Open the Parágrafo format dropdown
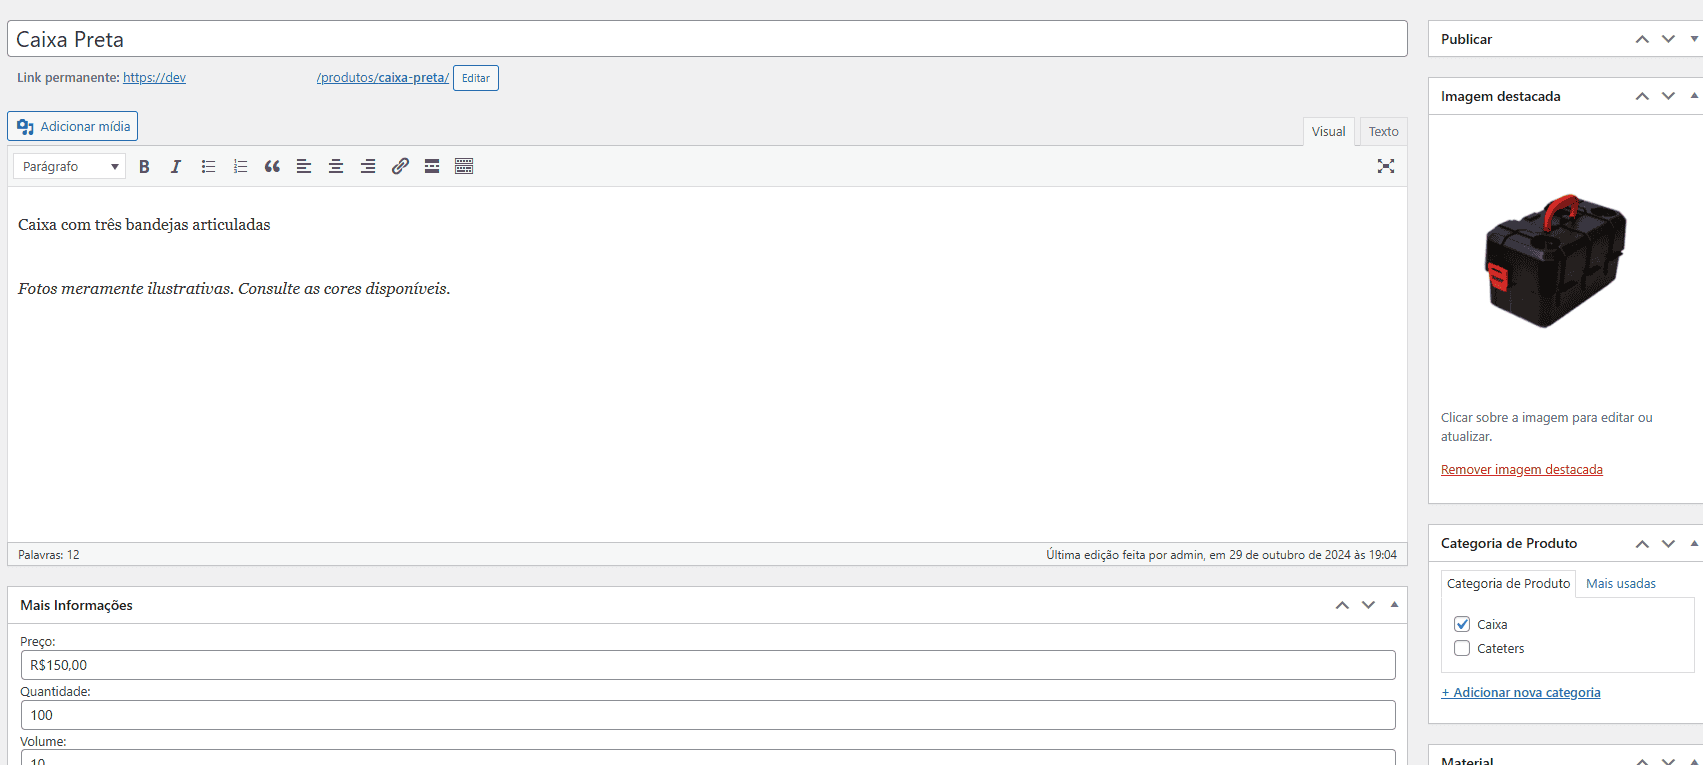 pyautogui.click(x=69, y=167)
